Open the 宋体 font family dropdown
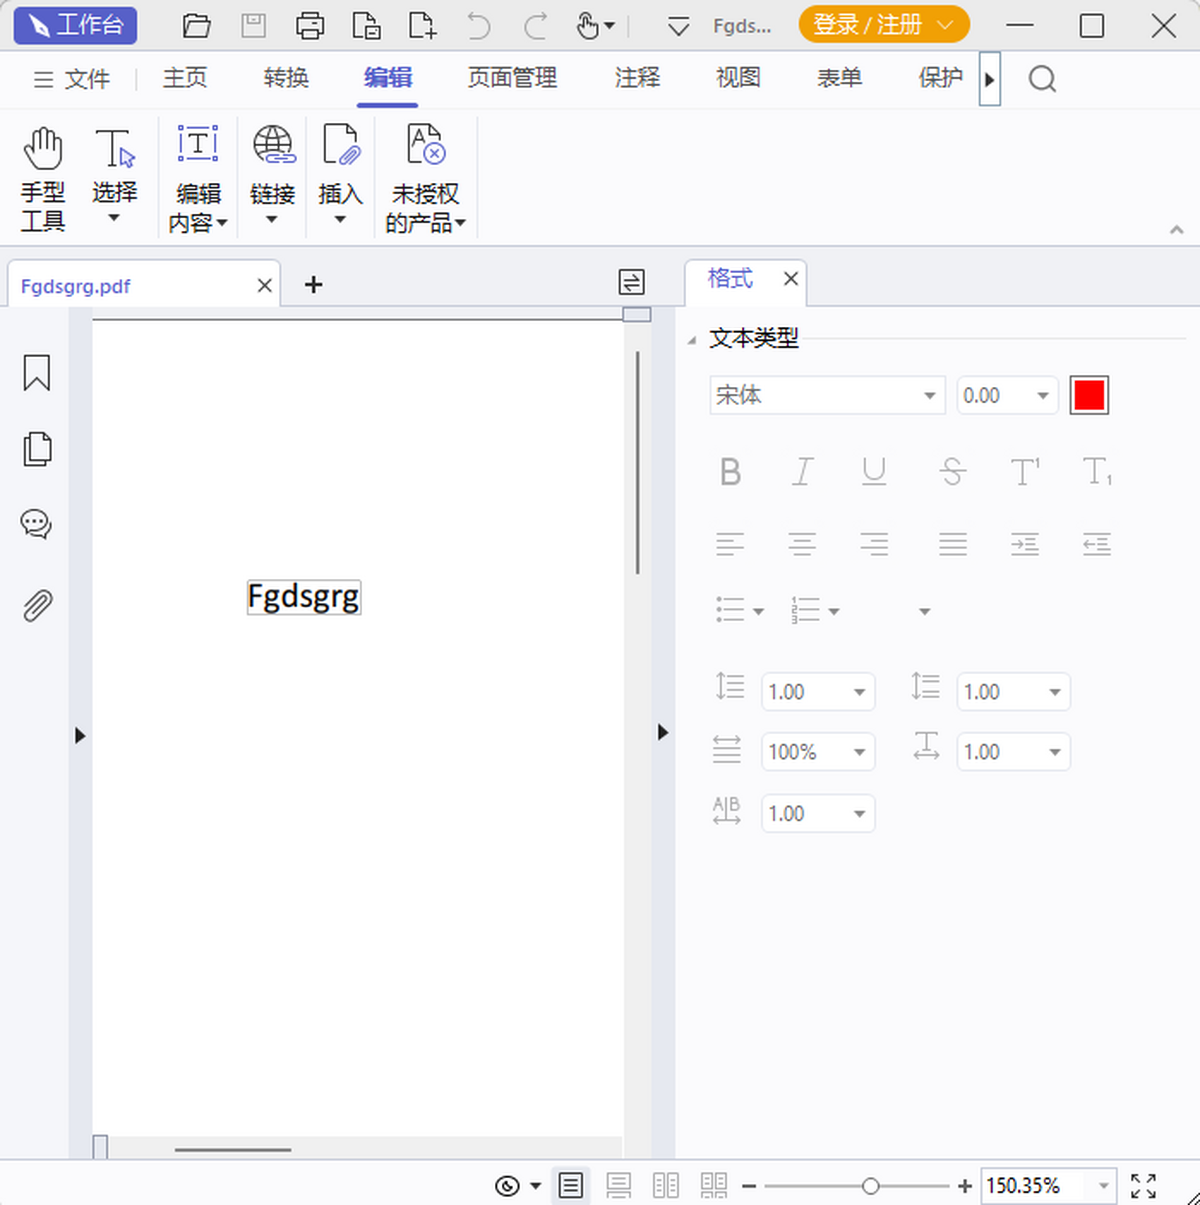 (930, 395)
